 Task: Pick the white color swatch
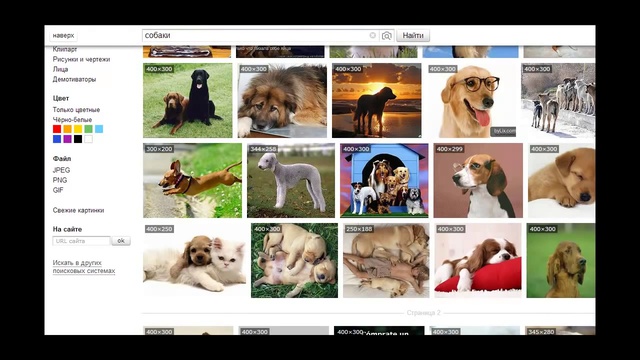[x=89, y=139]
